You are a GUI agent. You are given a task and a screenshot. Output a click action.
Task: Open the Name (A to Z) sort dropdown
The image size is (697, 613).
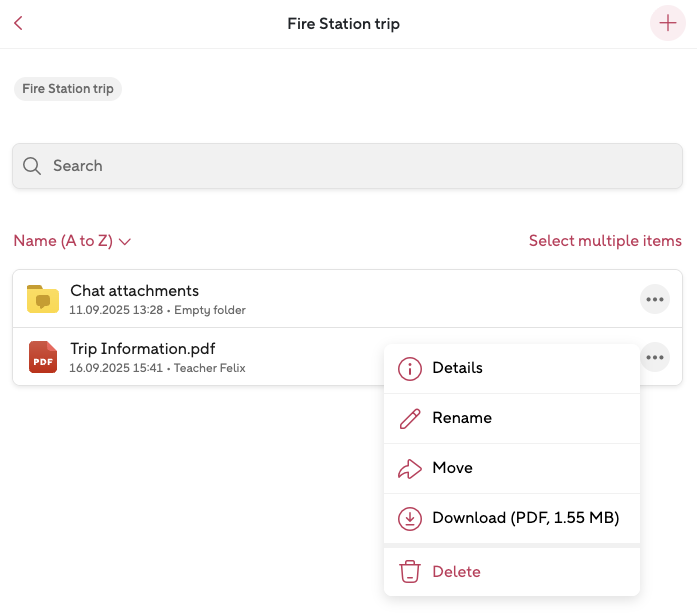pyautogui.click(x=73, y=241)
